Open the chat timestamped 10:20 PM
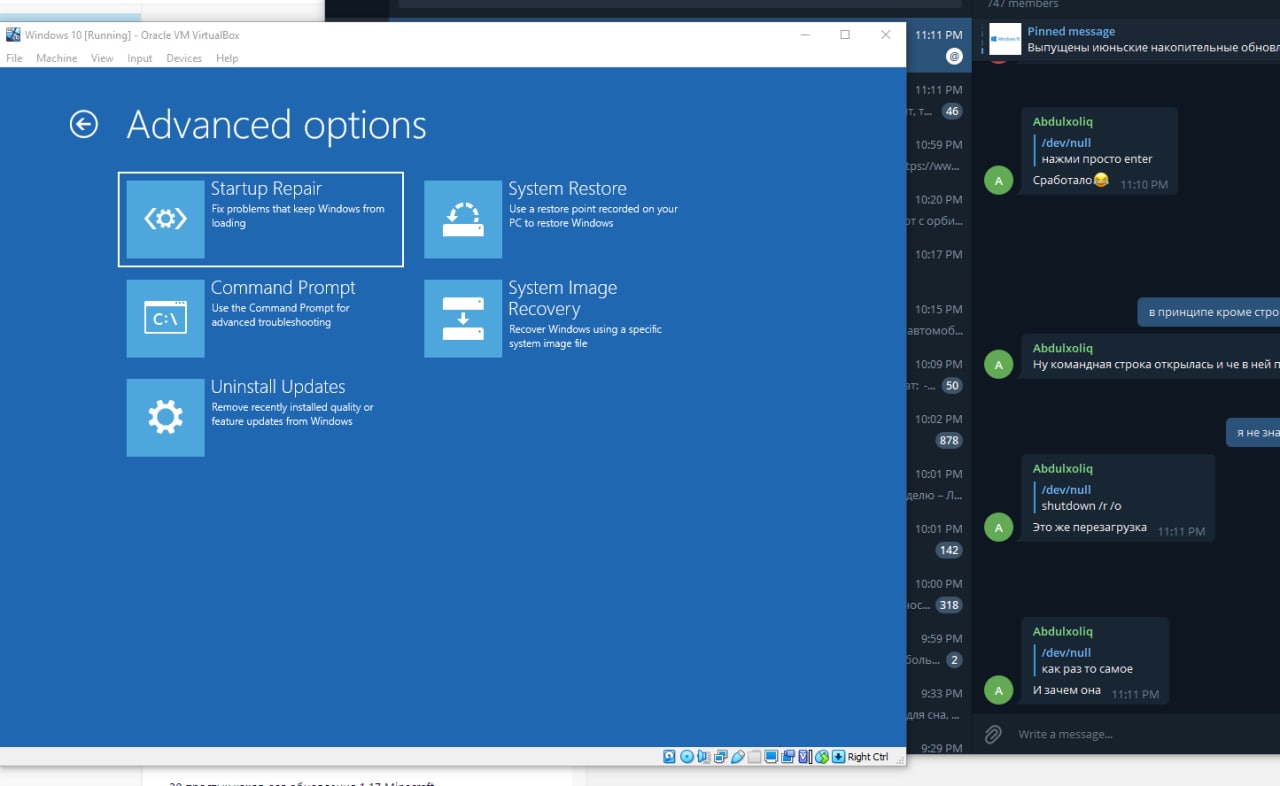The height and width of the screenshot is (786, 1280). [x=938, y=210]
